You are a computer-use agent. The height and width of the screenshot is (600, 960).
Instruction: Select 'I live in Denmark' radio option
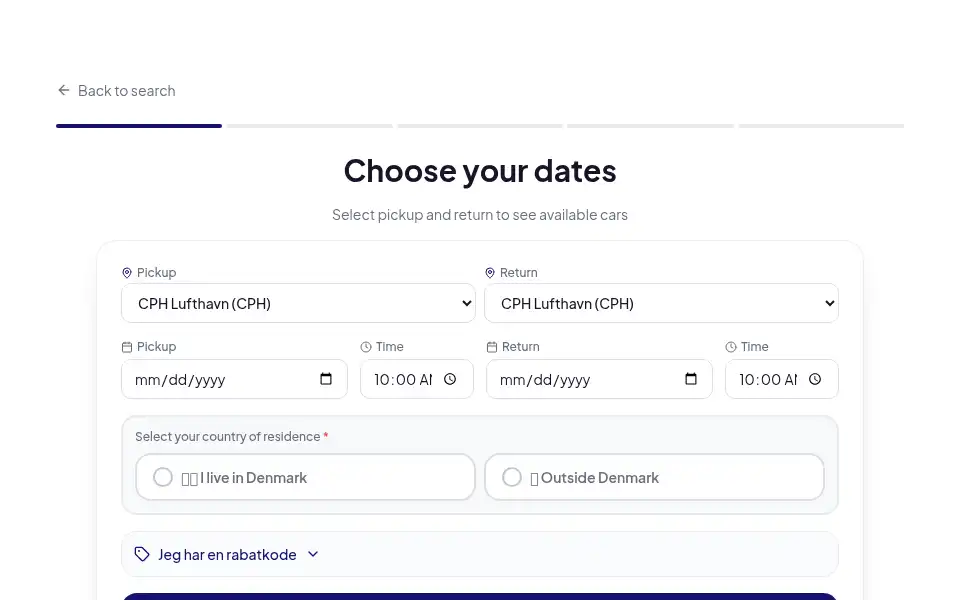306,477
